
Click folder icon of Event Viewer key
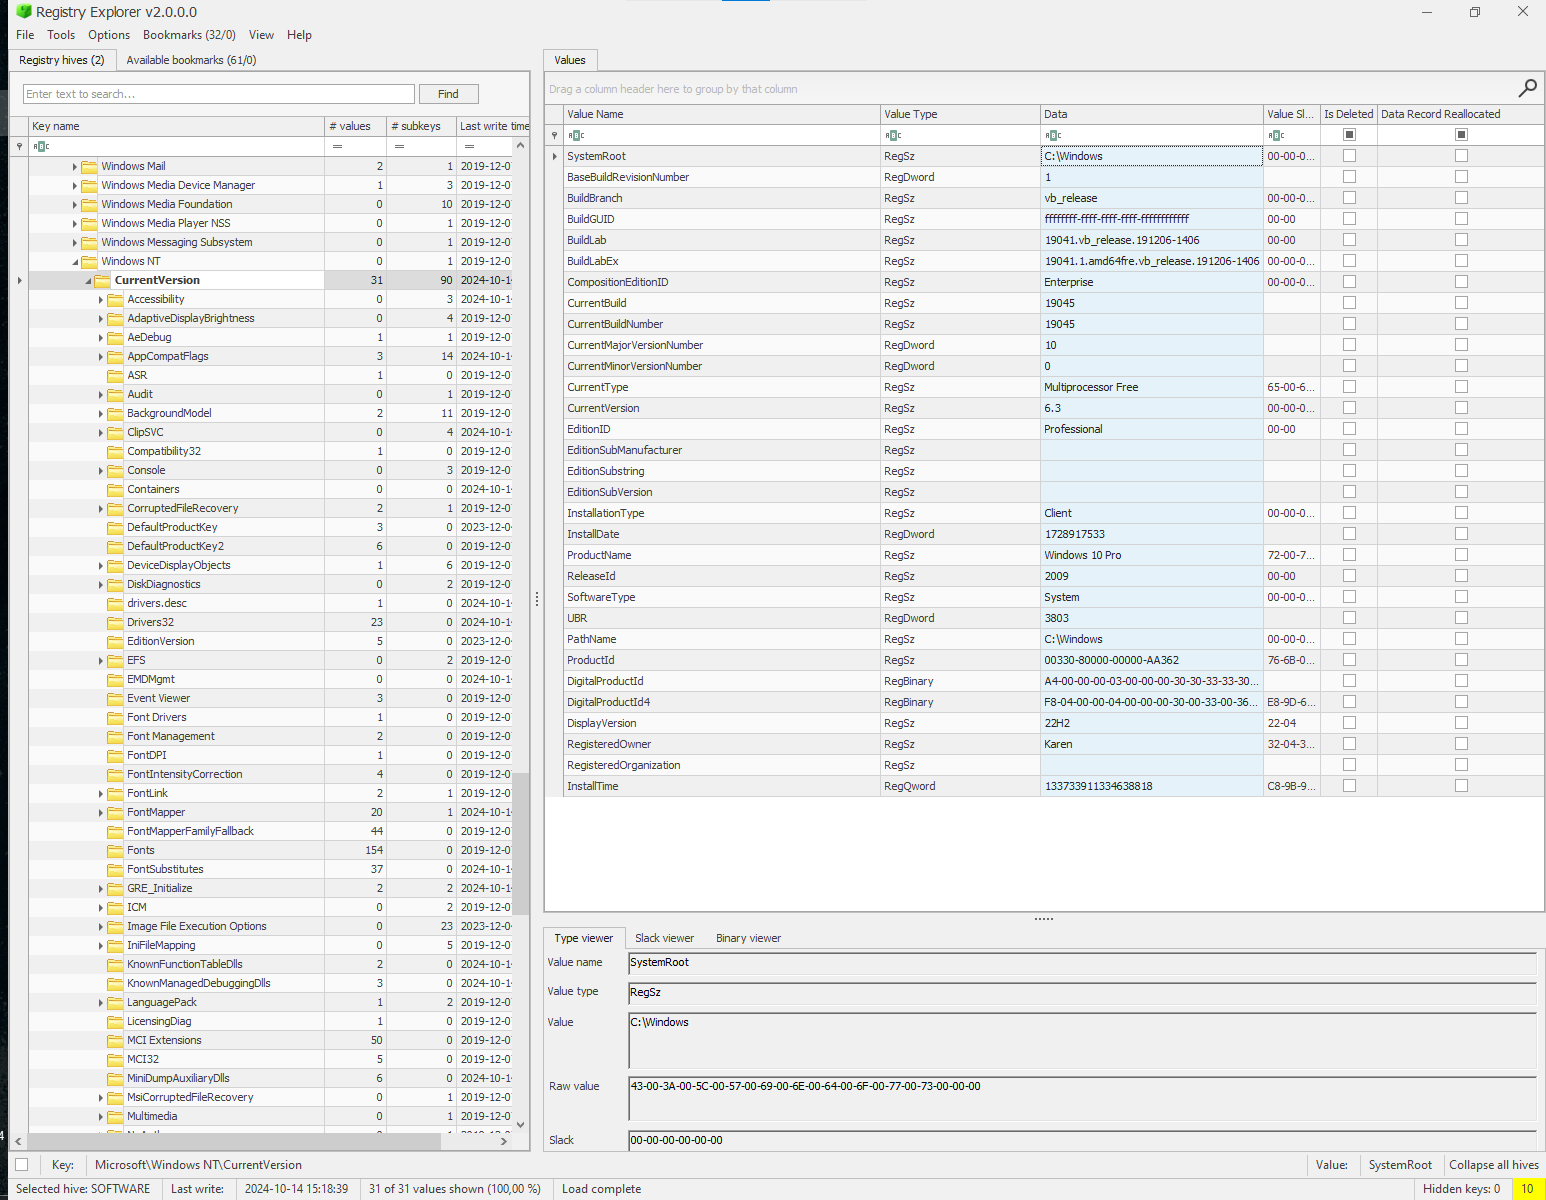115,698
